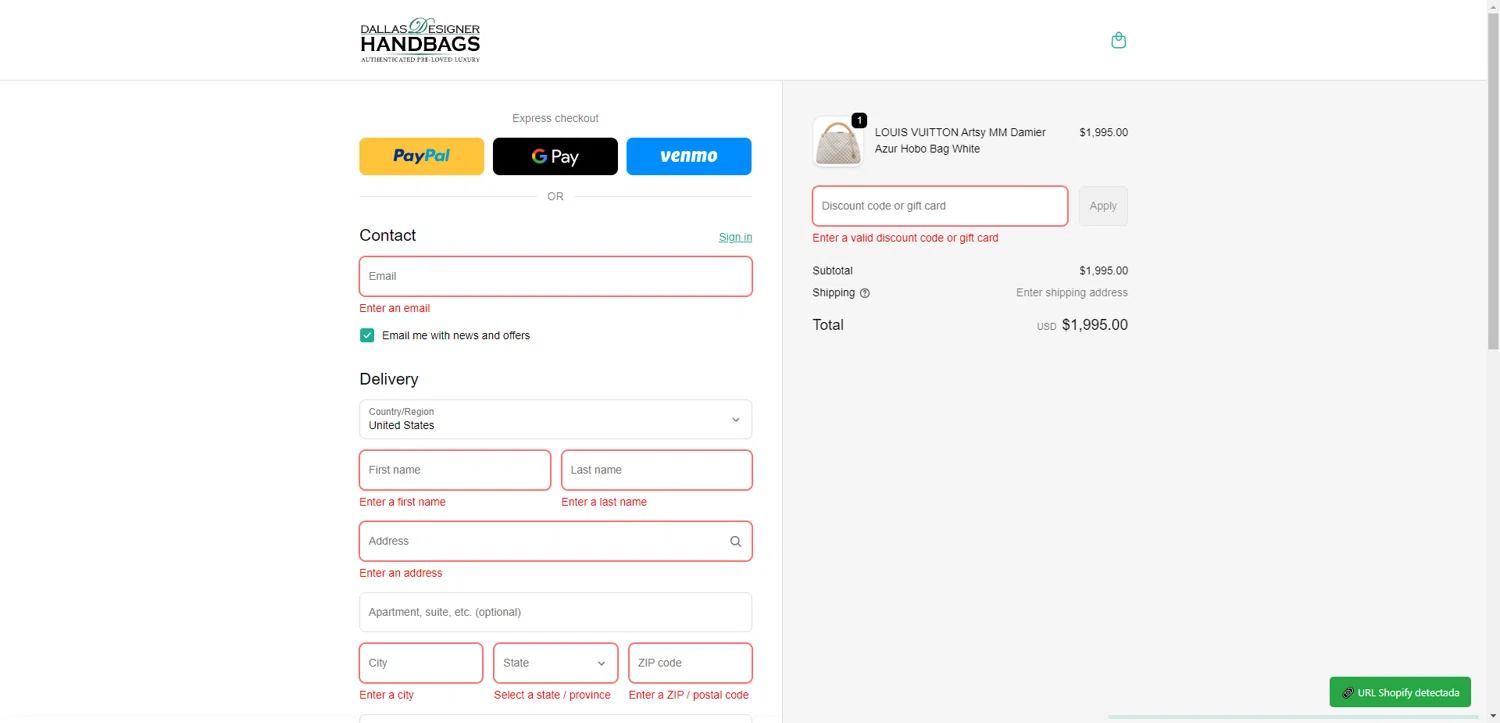Click the 'Enter a city' error
This screenshot has width=1500, height=723.
coord(387,695)
